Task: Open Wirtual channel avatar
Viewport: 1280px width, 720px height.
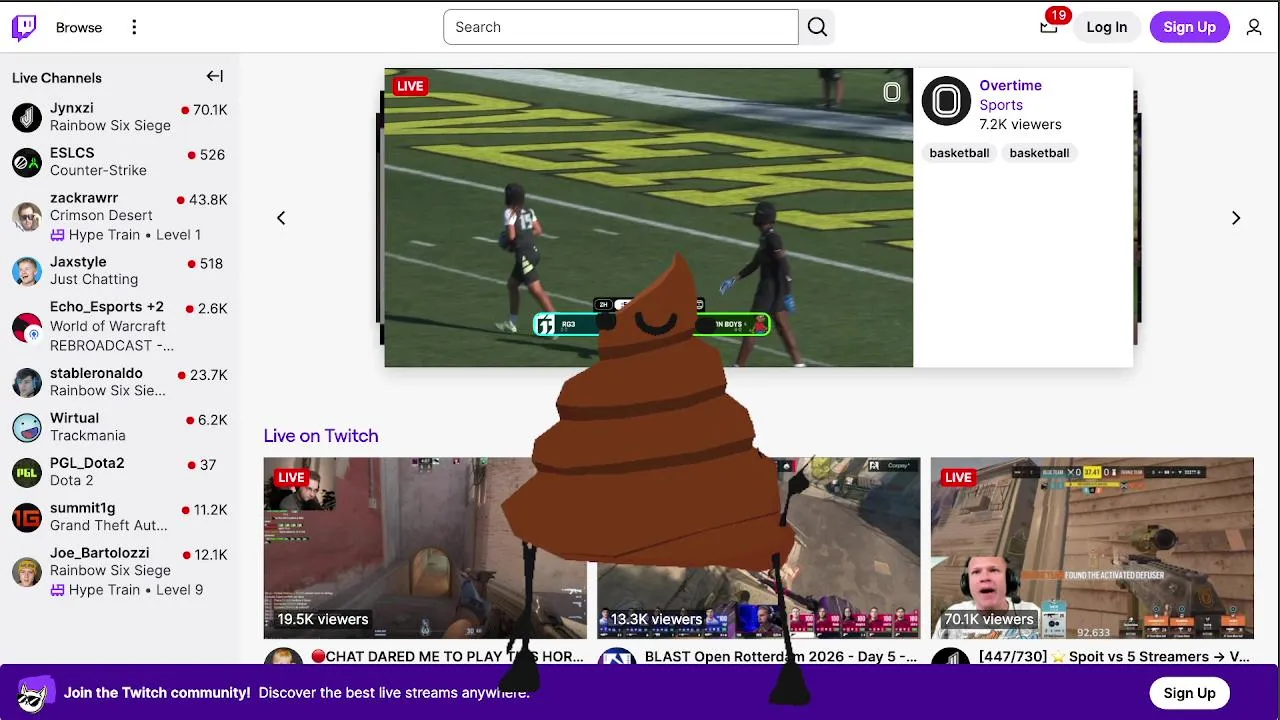Action: coord(27,427)
